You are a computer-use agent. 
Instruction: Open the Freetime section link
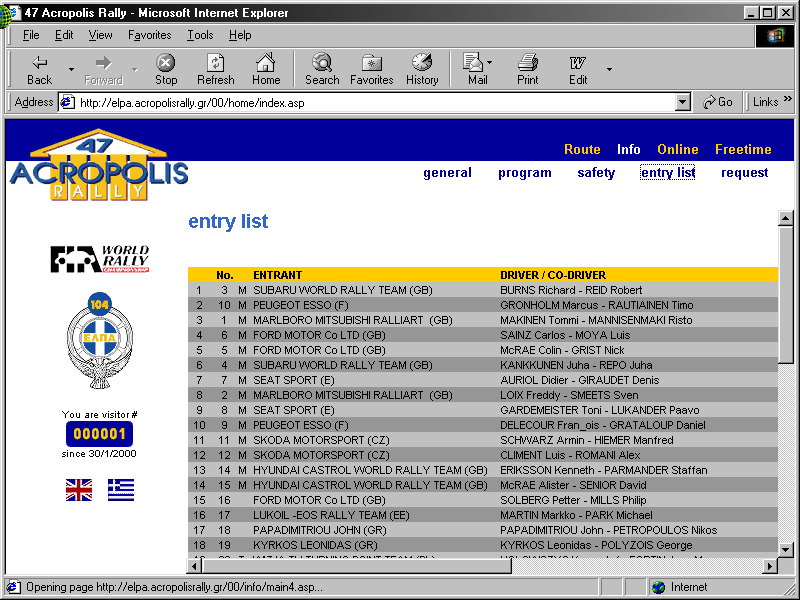click(x=743, y=149)
